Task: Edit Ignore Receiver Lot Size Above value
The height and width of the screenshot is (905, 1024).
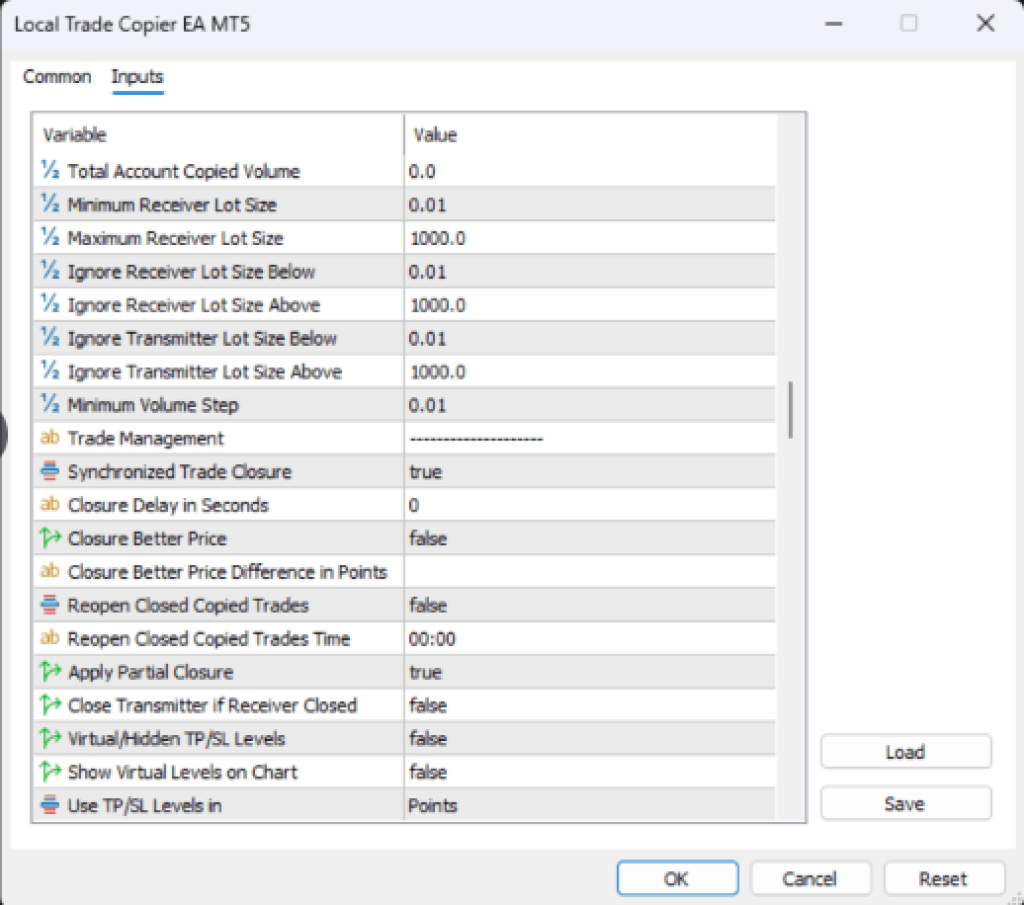Action: pyautogui.click(x=590, y=305)
